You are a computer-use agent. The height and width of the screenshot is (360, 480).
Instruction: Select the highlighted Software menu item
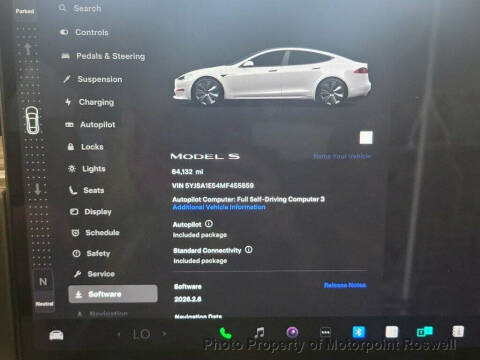point(113,294)
